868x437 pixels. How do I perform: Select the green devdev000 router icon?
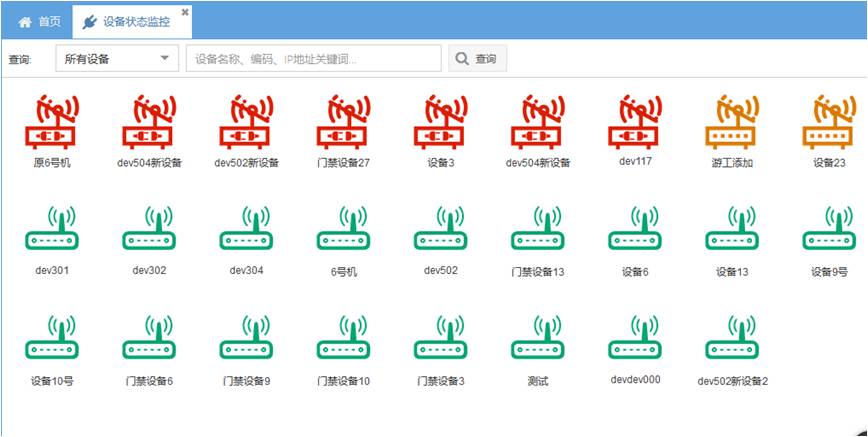coord(635,337)
